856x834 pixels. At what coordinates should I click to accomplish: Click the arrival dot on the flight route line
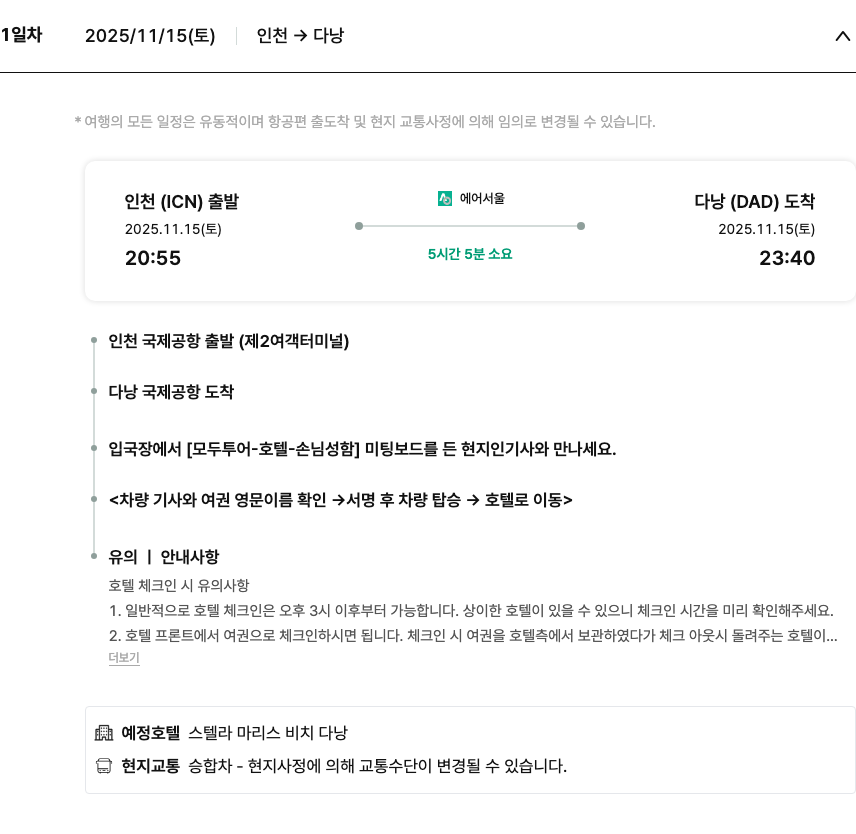[581, 226]
